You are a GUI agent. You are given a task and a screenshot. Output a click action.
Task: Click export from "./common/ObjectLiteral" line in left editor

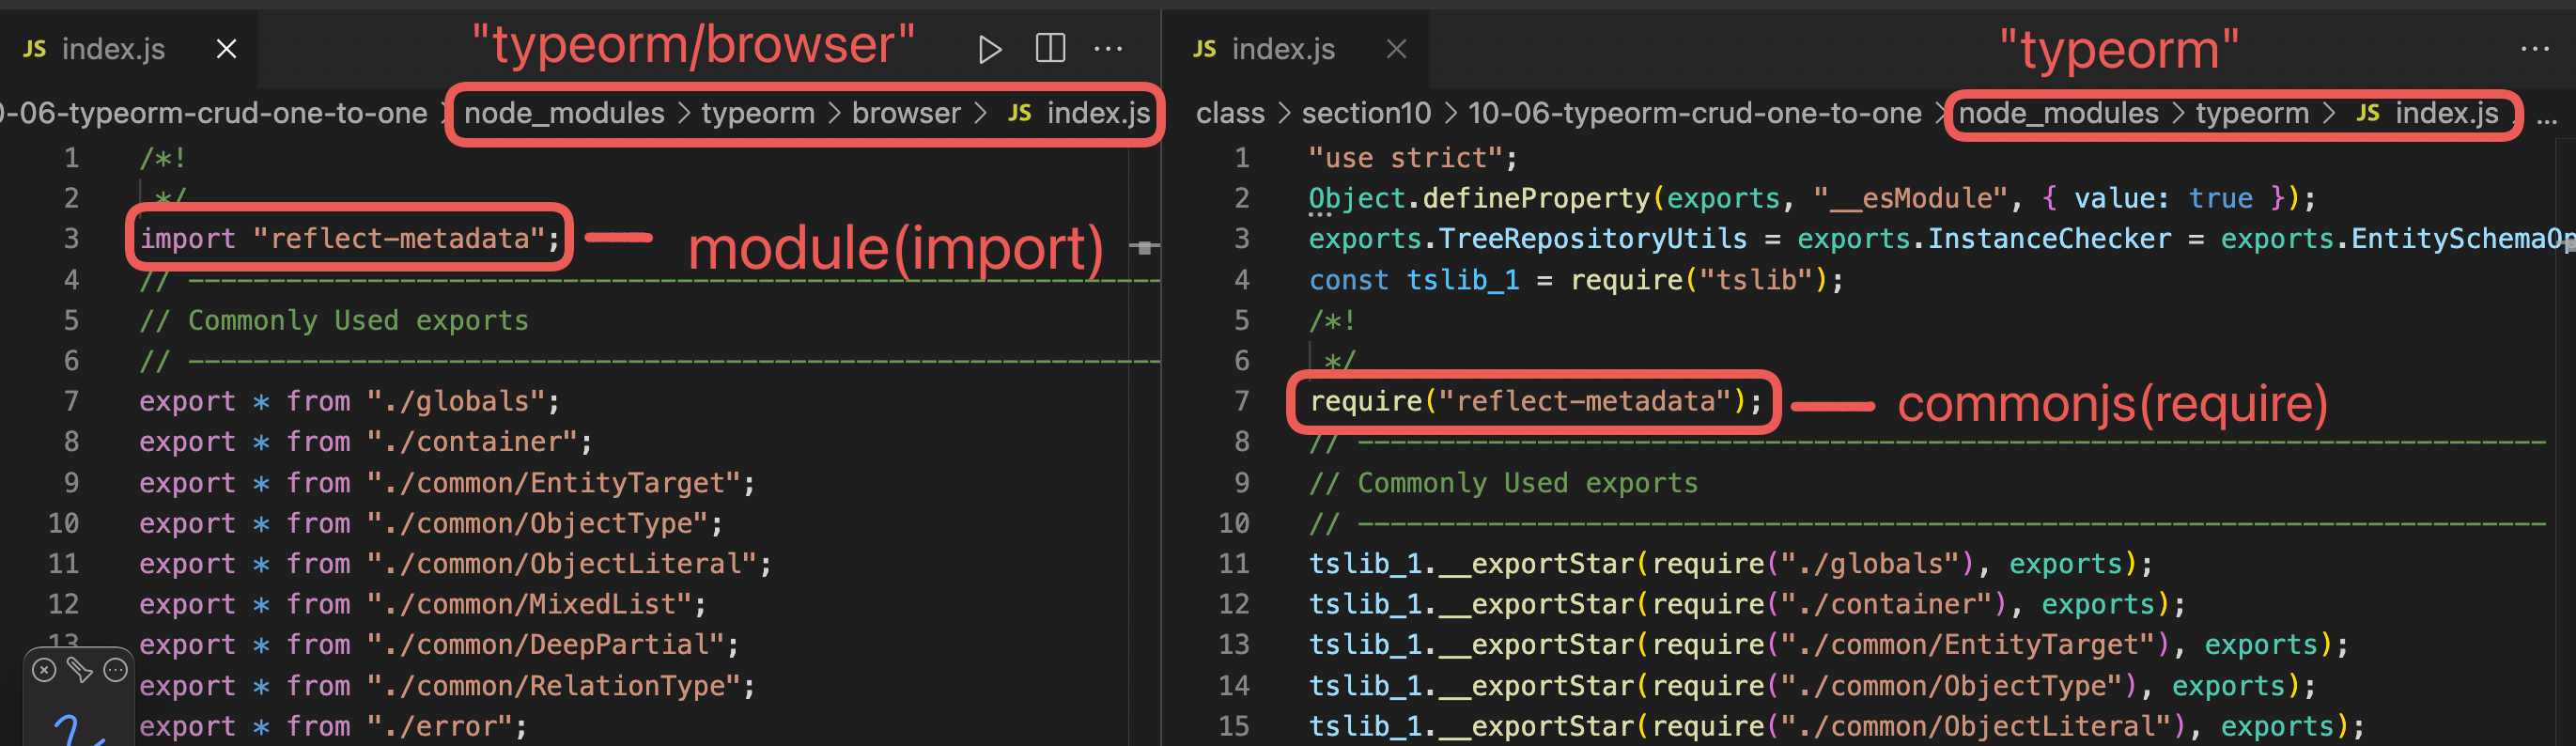pyautogui.click(x=455, y=564)
